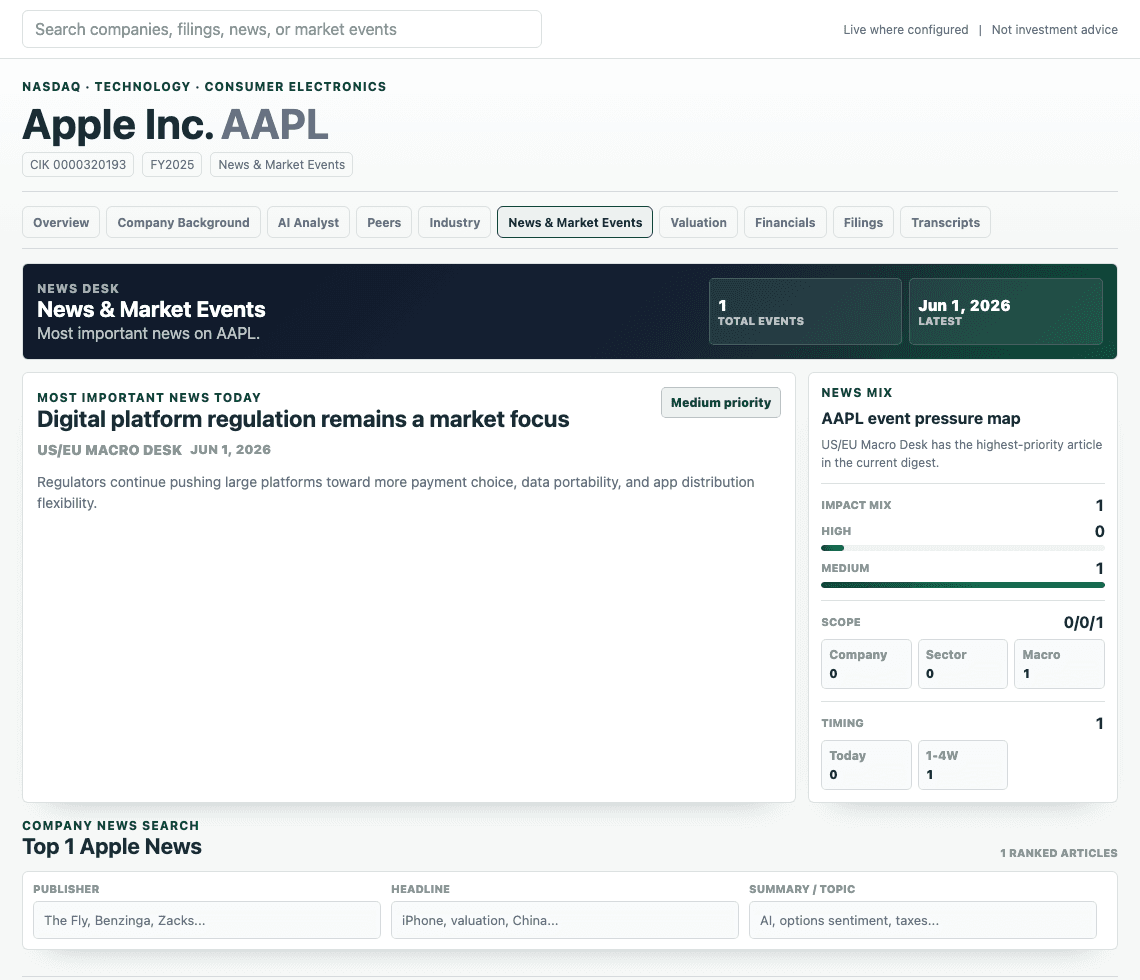
Task: Select the Peers tab
Action: tap(384, 222)
